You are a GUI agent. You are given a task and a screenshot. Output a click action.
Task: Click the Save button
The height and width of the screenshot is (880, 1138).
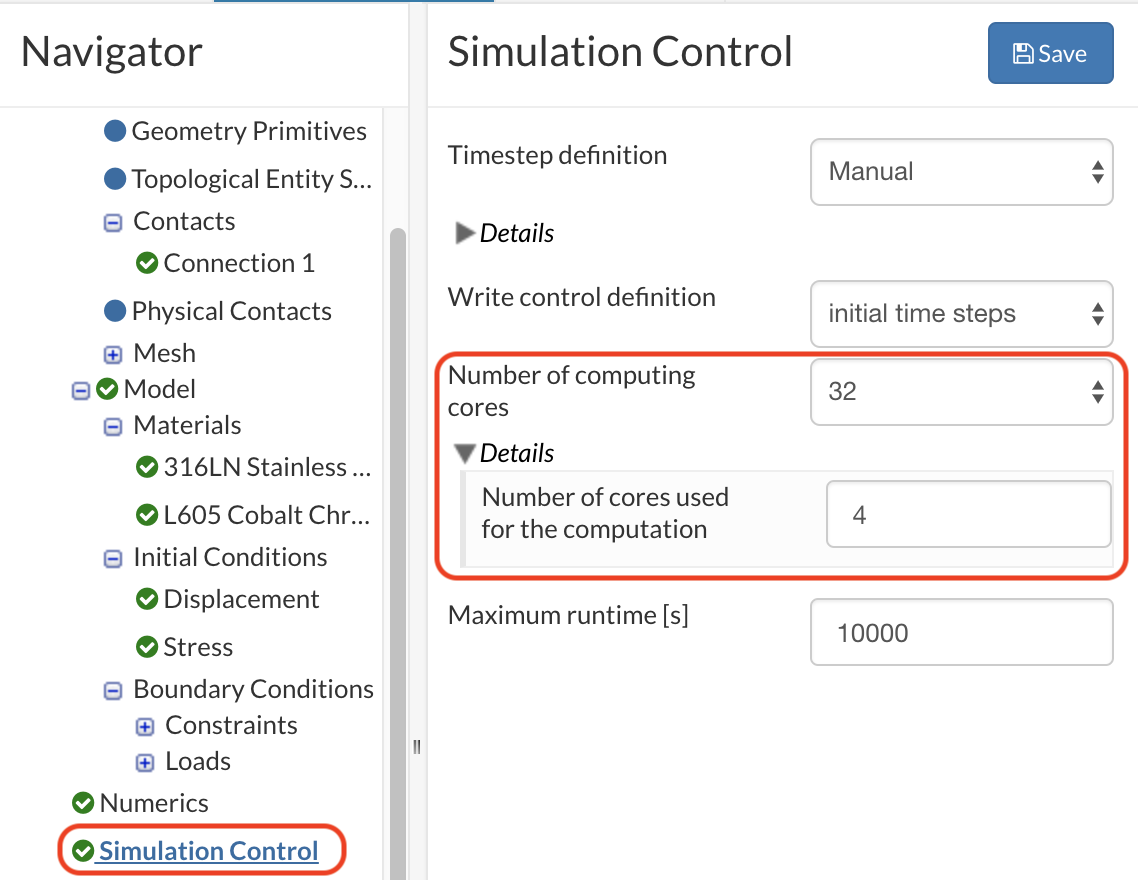[x=1050, y=53]
